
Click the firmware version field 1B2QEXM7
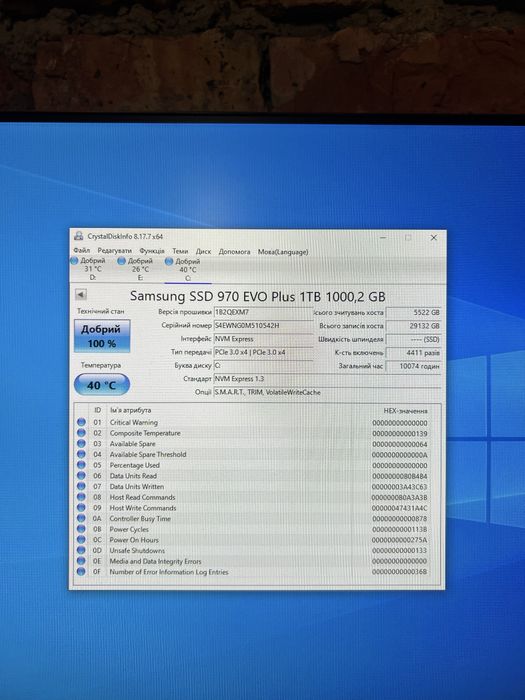point(263,312)
